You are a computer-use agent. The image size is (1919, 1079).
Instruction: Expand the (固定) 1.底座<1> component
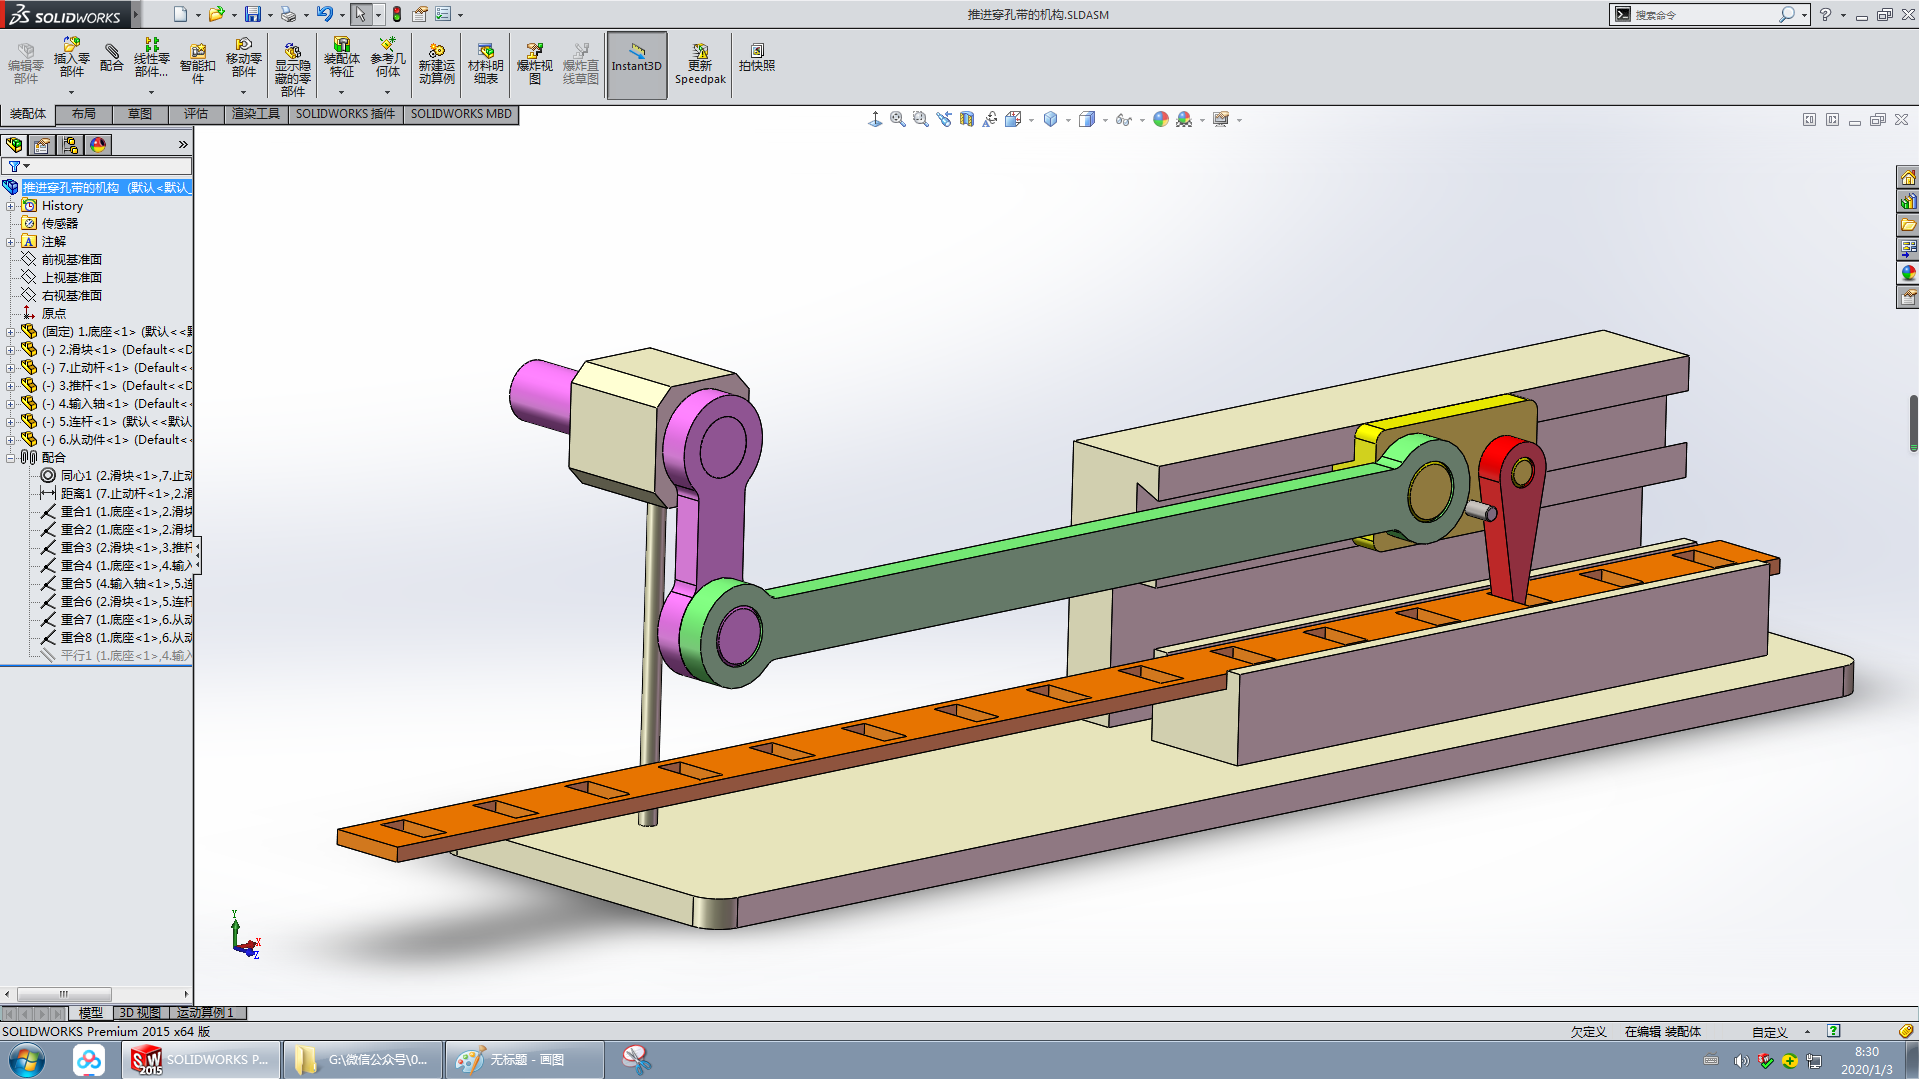[x=11, y=332]
